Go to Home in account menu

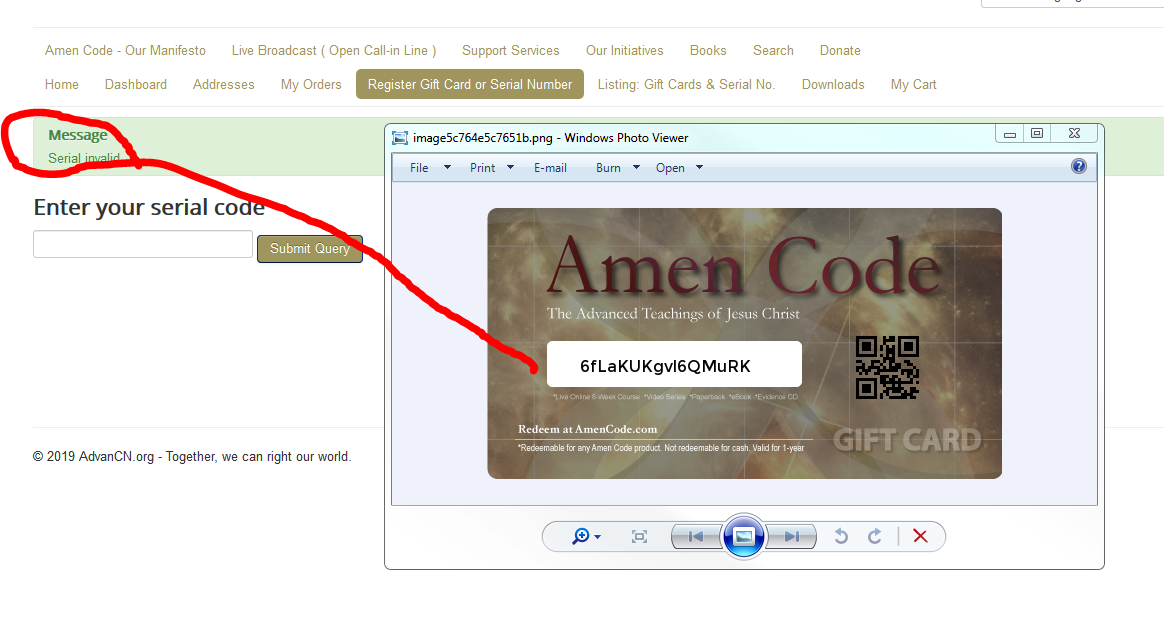(x=62, y=85)
